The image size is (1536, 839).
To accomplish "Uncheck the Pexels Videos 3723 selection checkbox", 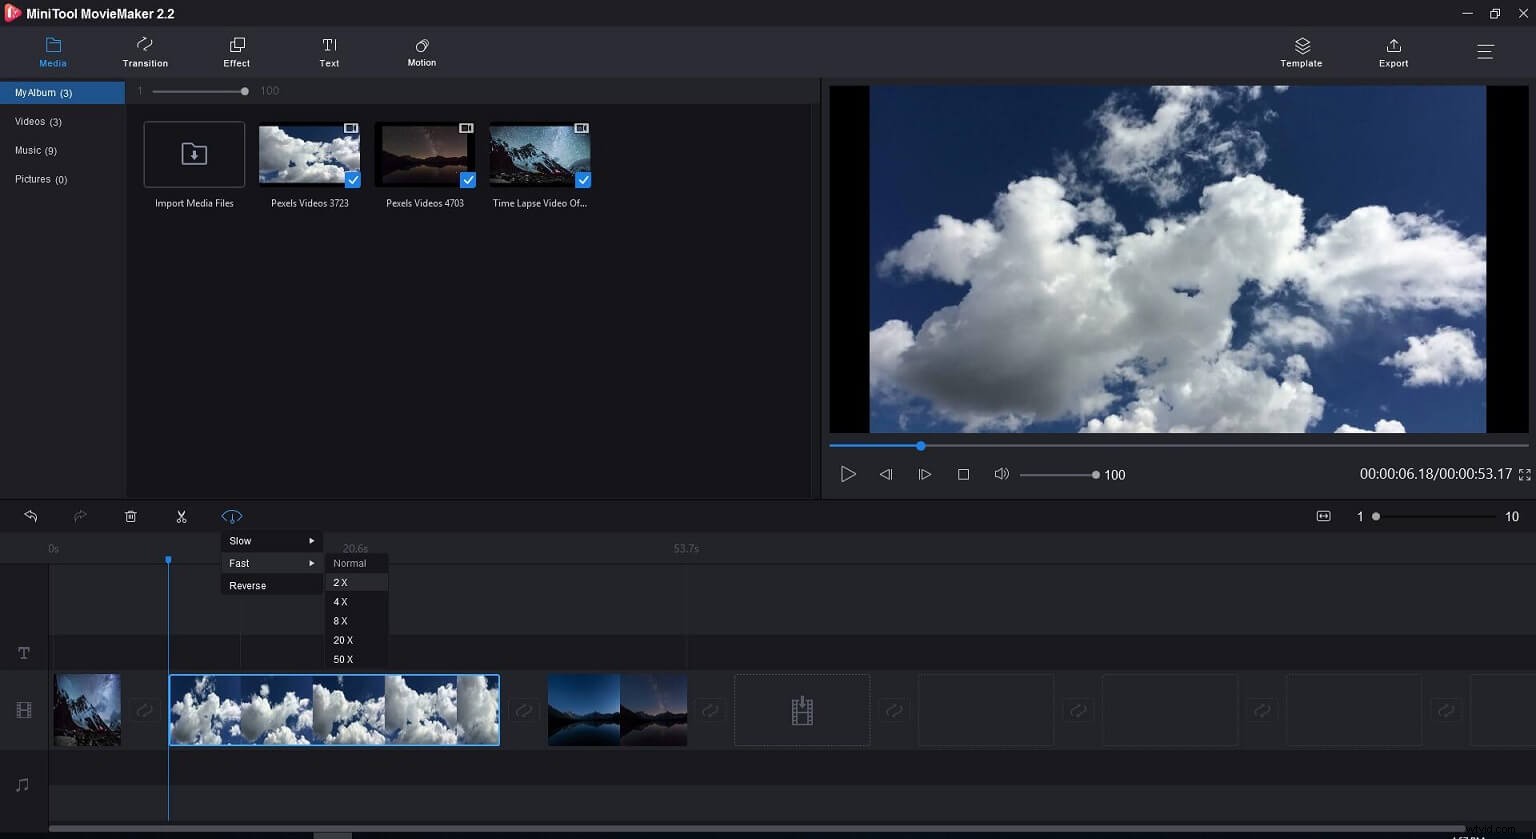I will point(352,180).
